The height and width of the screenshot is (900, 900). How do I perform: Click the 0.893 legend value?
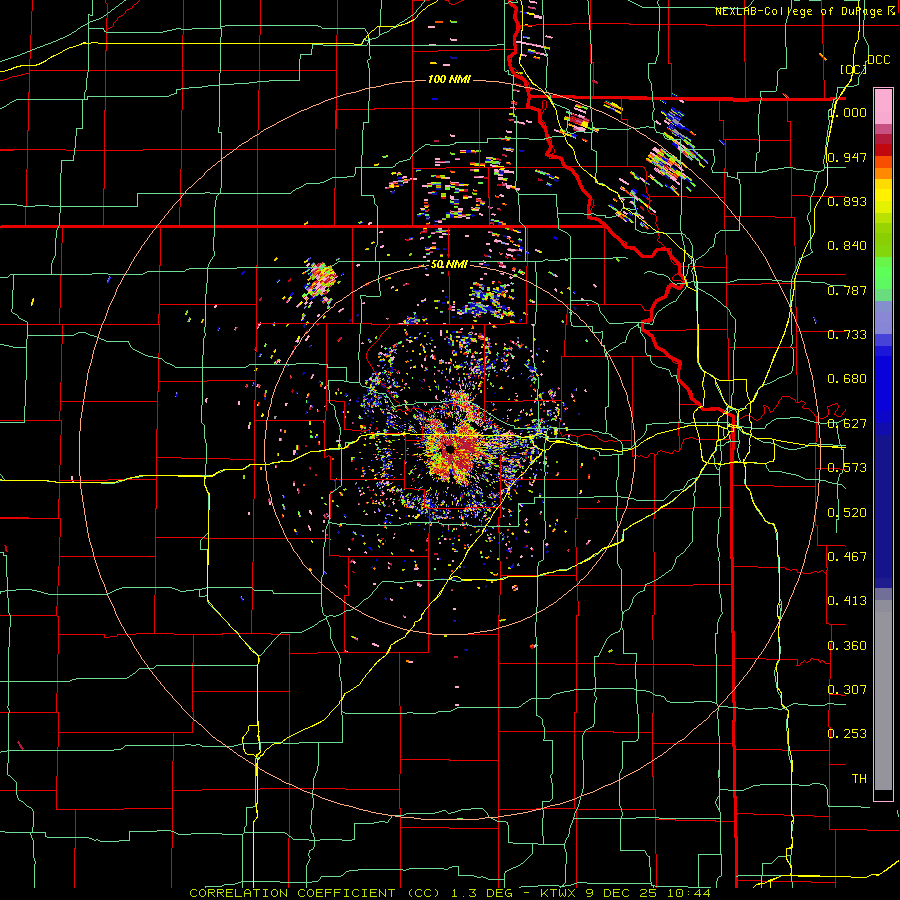pos(847,201)
